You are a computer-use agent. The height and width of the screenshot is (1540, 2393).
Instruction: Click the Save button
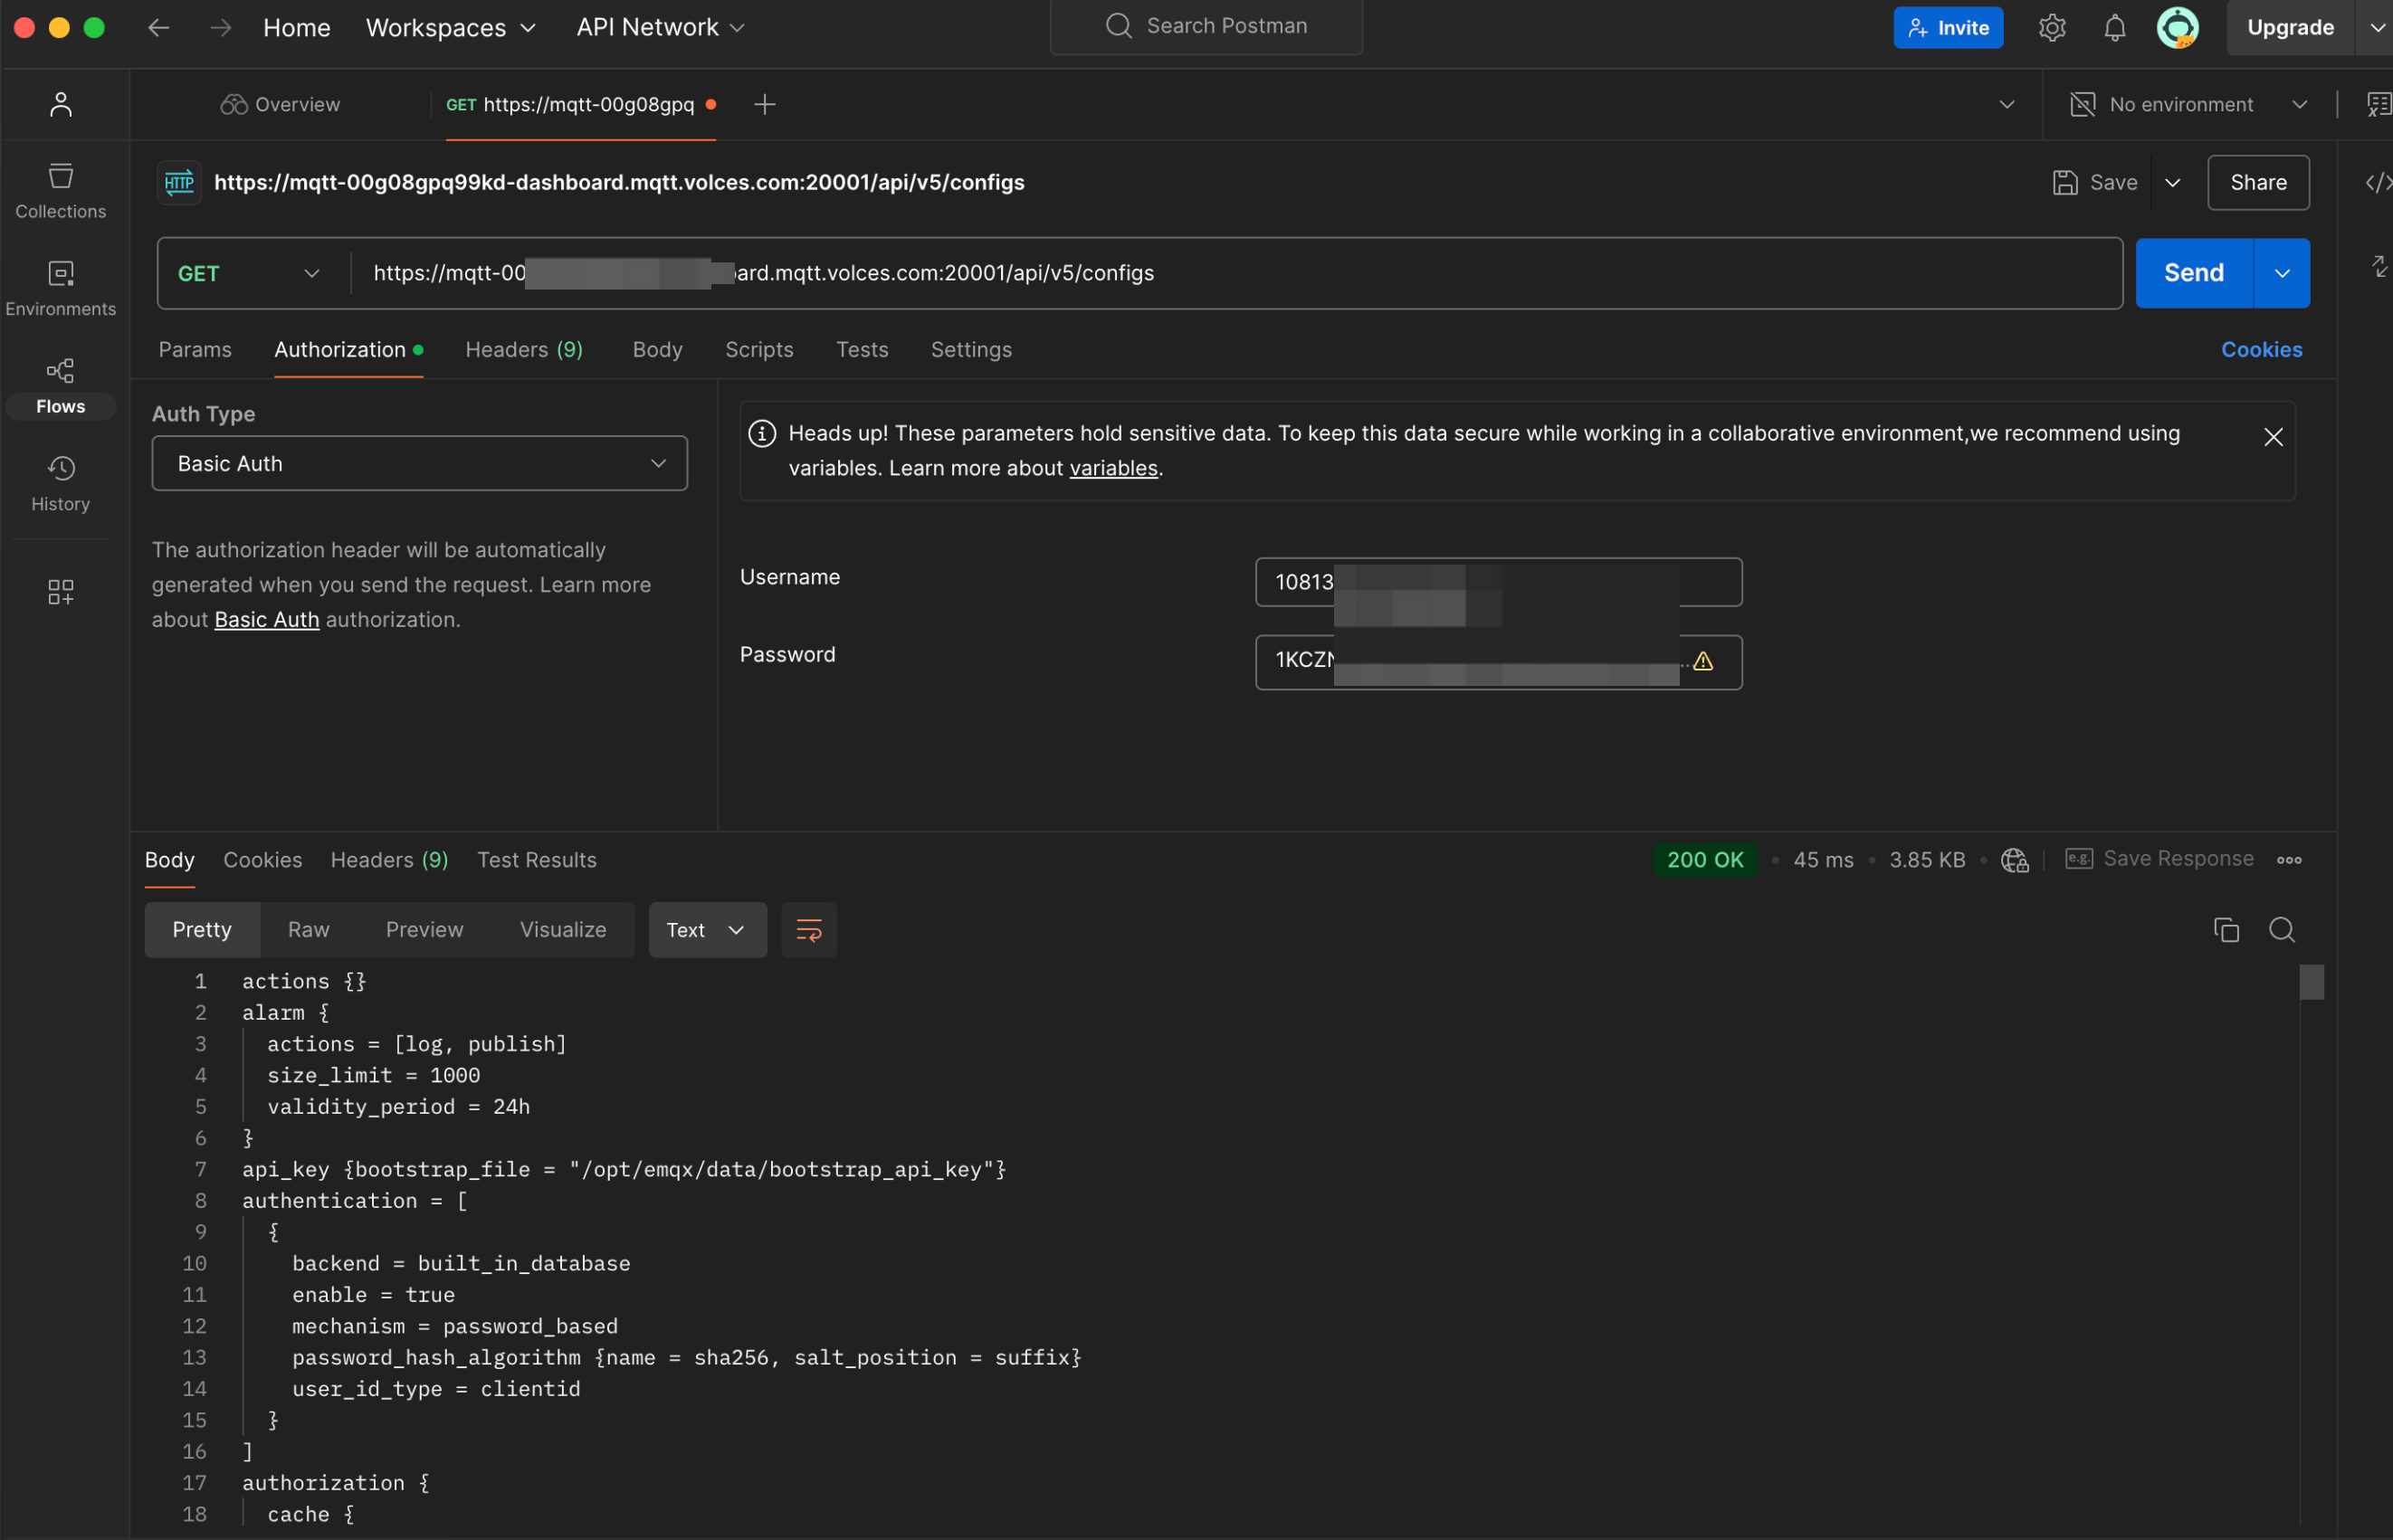[2096, 182]
